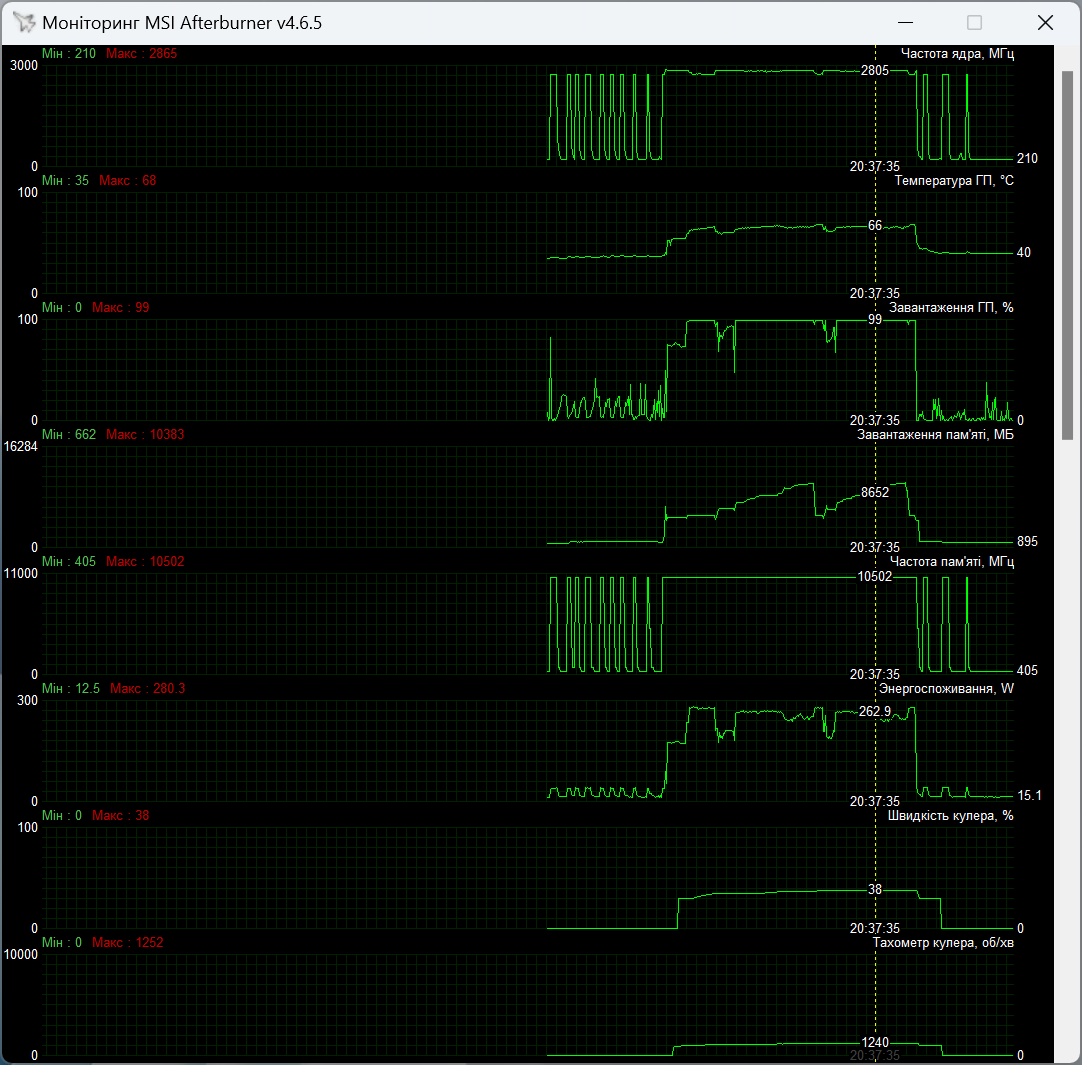Click the vertical scrollbar thumb

tap(1068, 255)
